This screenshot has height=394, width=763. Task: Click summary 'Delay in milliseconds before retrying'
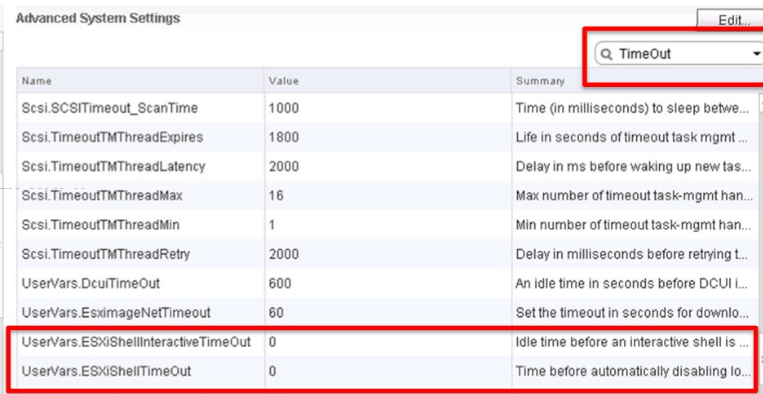(632, 254)
